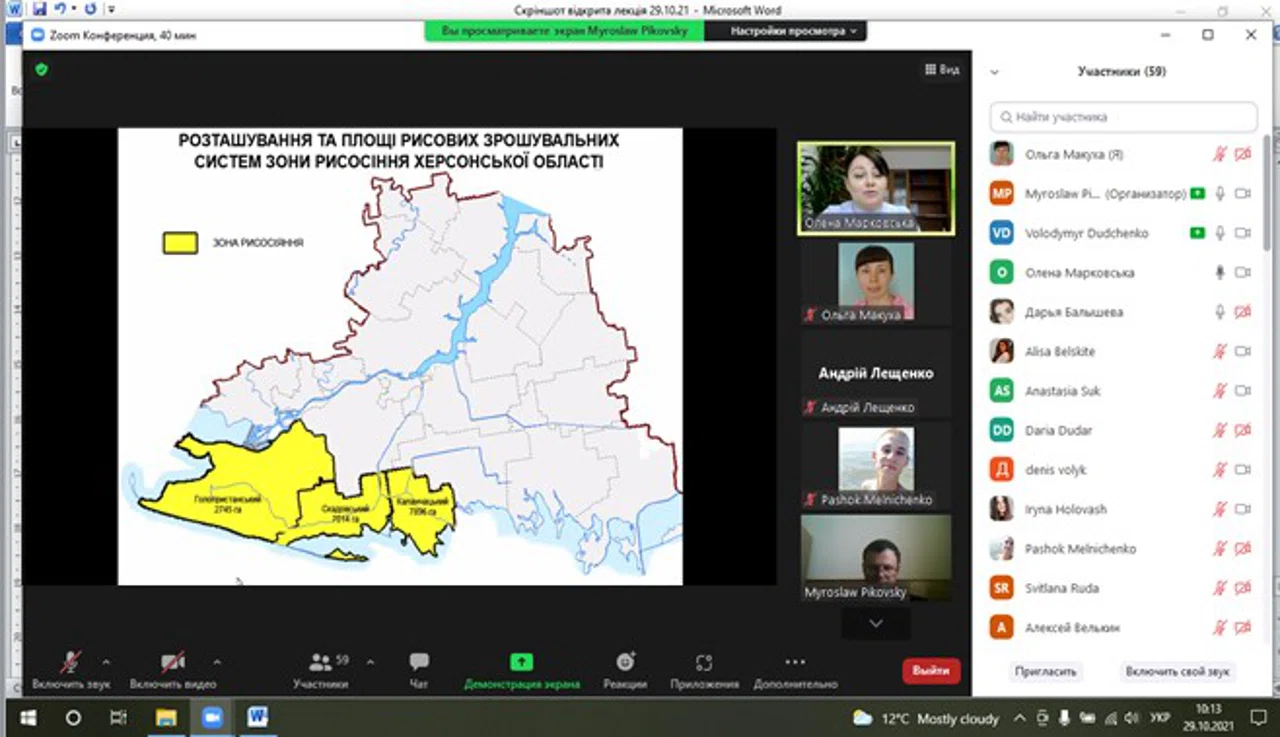Screen dimensions: 1280x737
Task: Click Включить свой звук button
Action: click(1177, 672)
